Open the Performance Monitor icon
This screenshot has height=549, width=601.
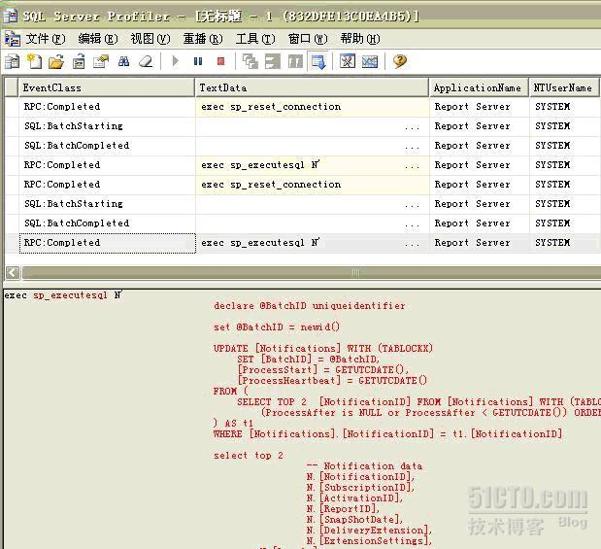point(370,61)
